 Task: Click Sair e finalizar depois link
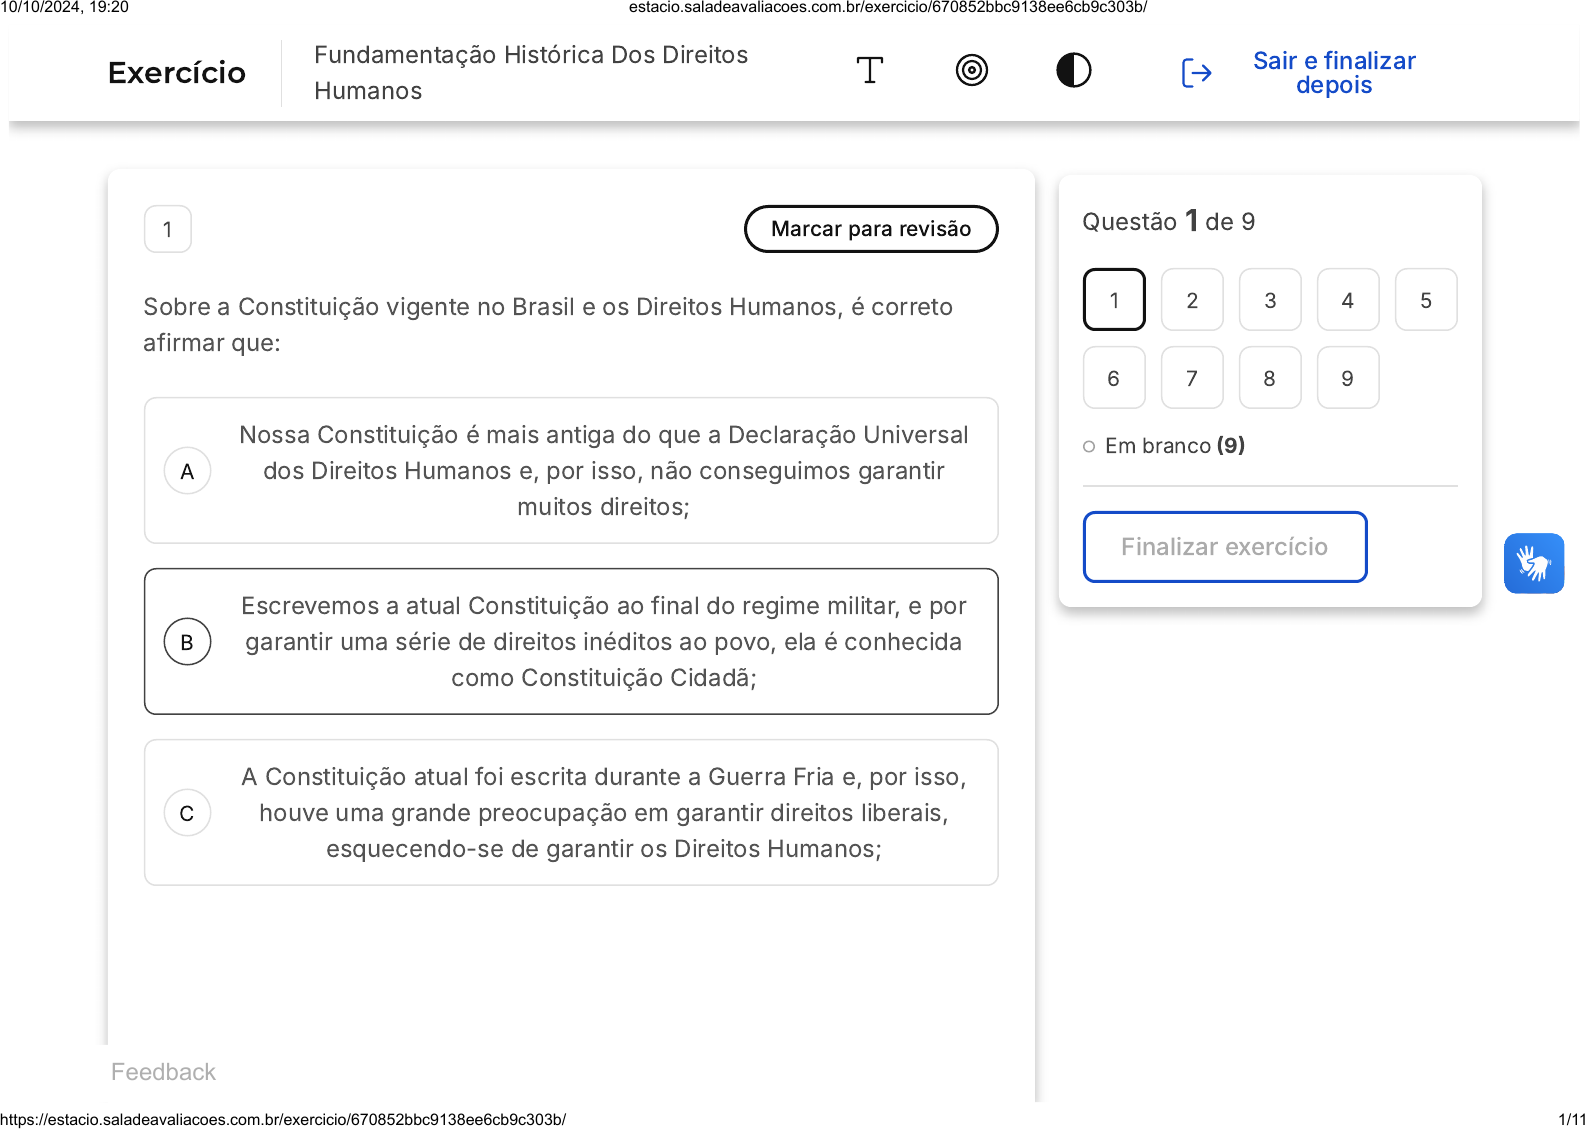tap(1333, 73)
